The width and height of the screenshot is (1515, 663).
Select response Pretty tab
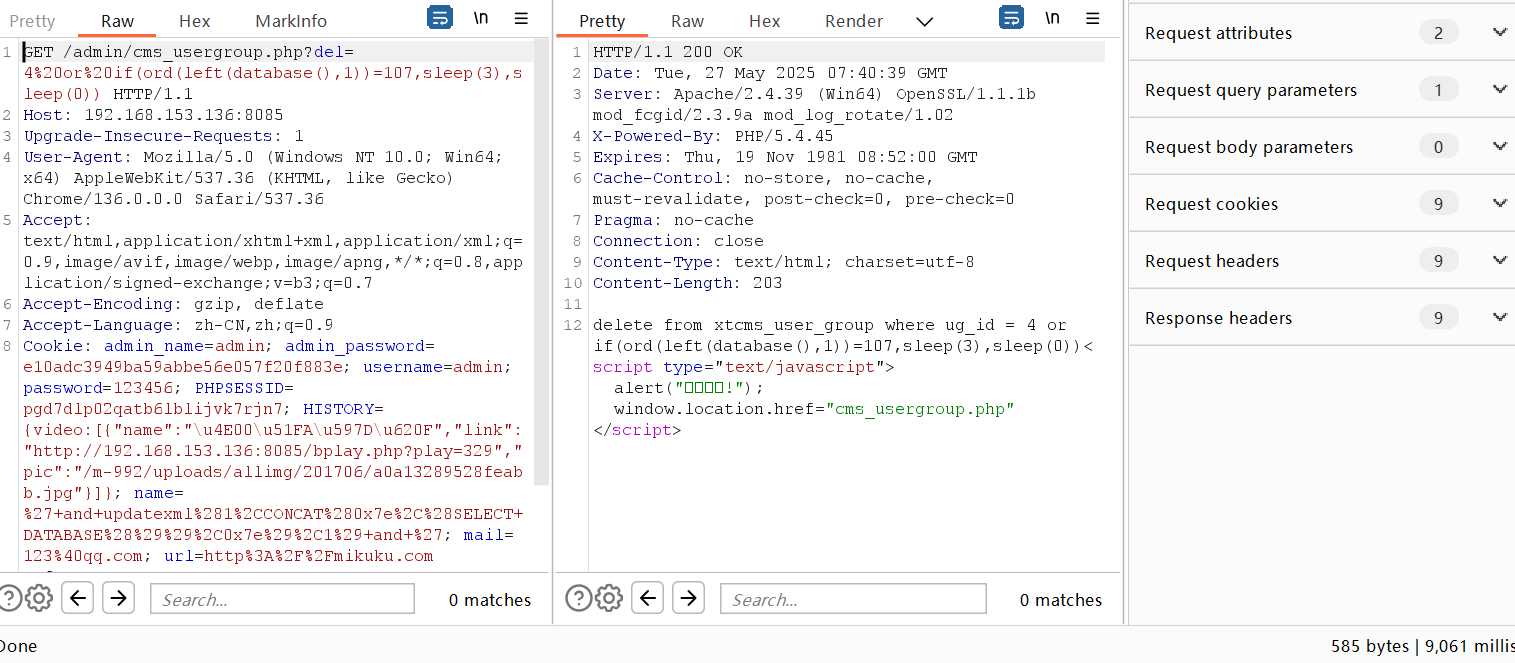point(602,21)
